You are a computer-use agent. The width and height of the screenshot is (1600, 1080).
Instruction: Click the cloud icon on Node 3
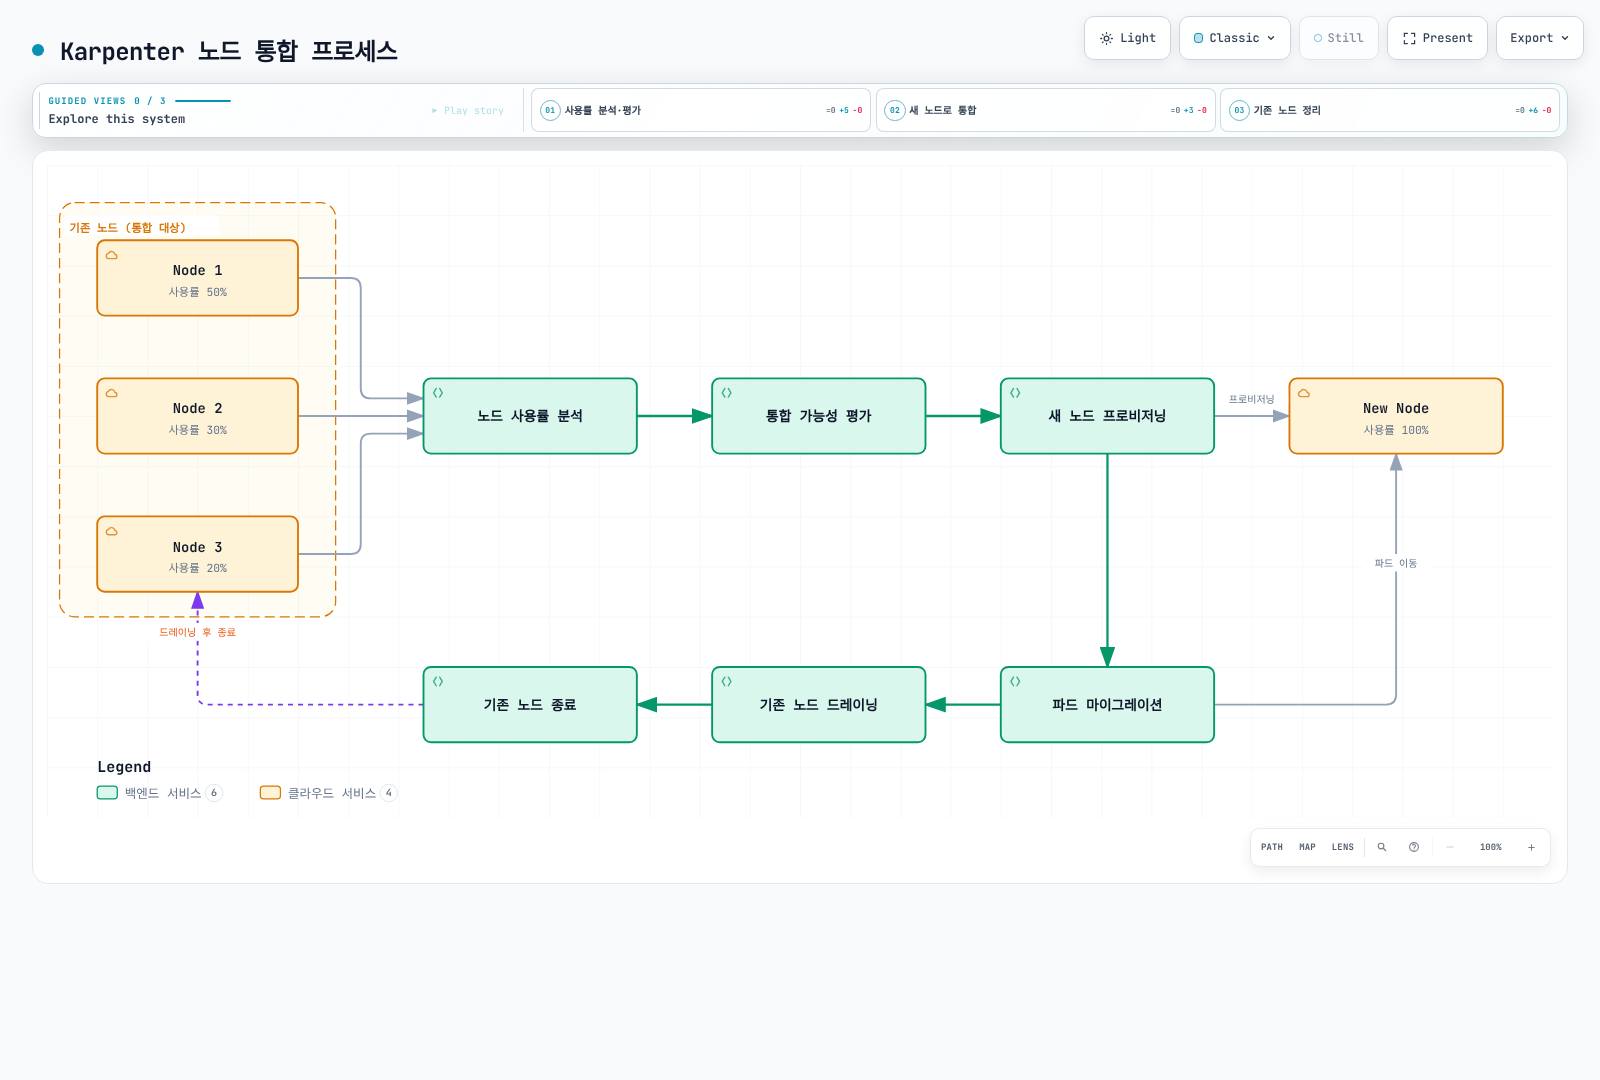(112, 531)
